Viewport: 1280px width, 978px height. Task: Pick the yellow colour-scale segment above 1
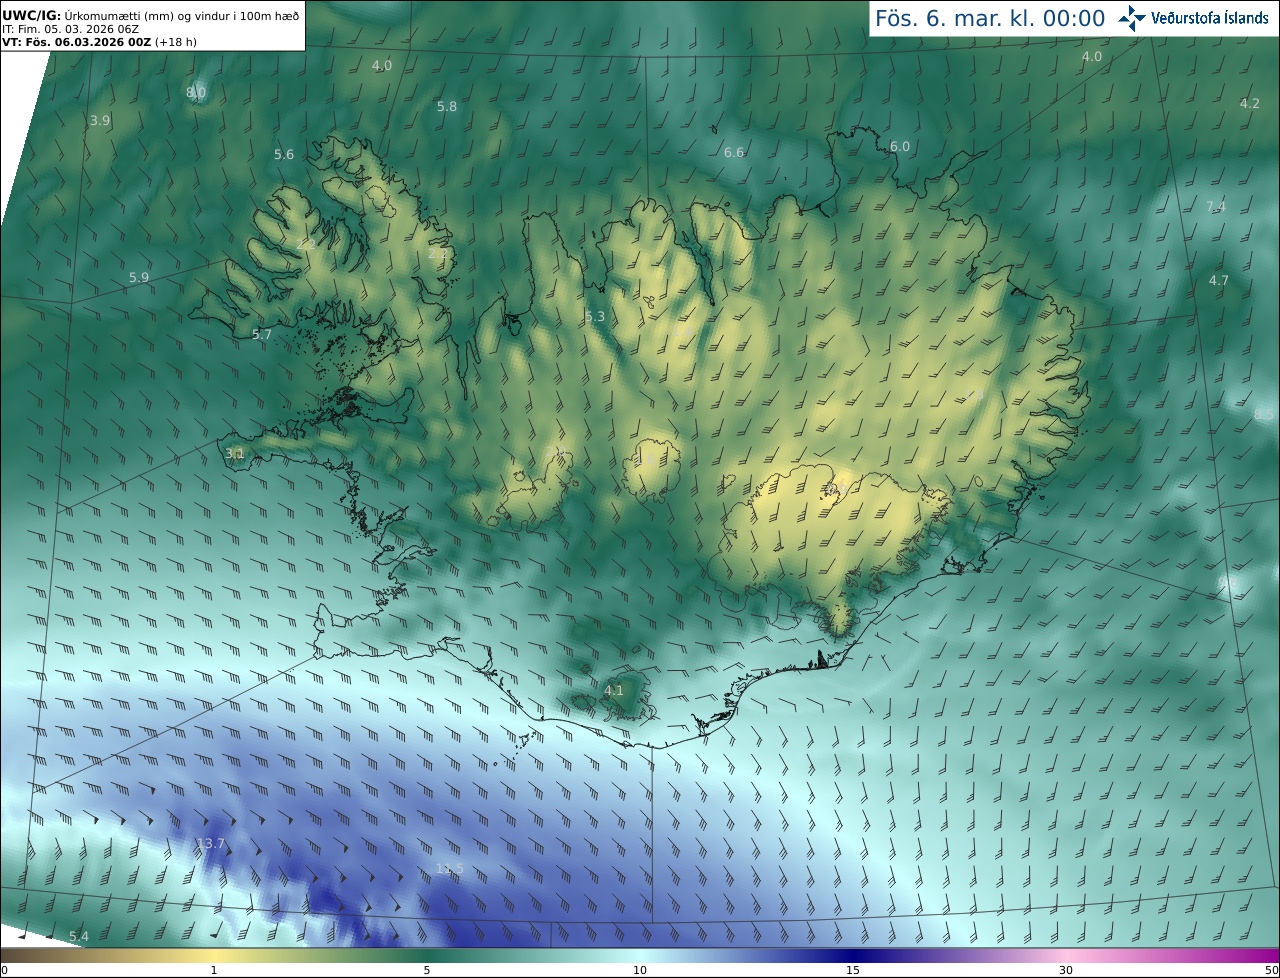[214, 955]
